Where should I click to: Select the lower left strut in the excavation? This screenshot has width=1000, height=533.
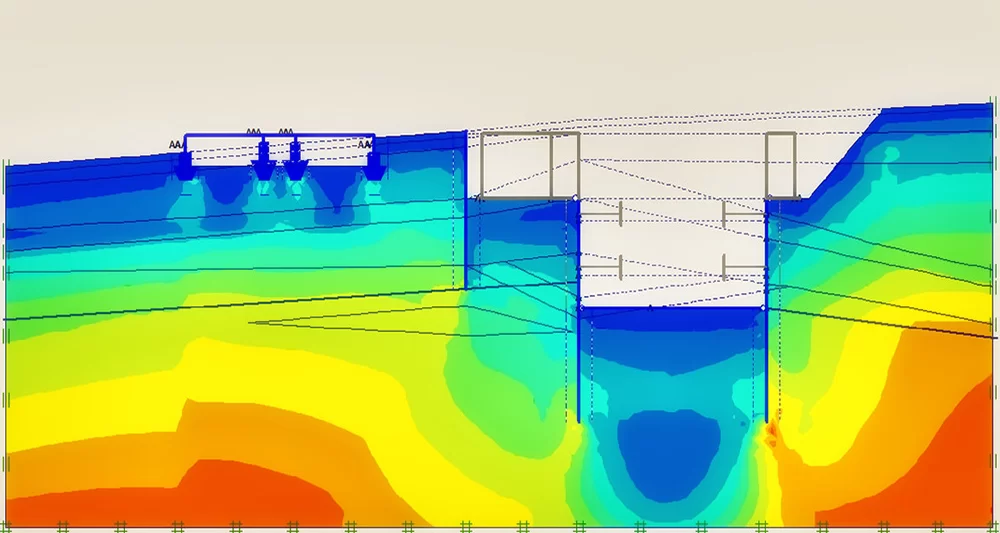point(602,267)
